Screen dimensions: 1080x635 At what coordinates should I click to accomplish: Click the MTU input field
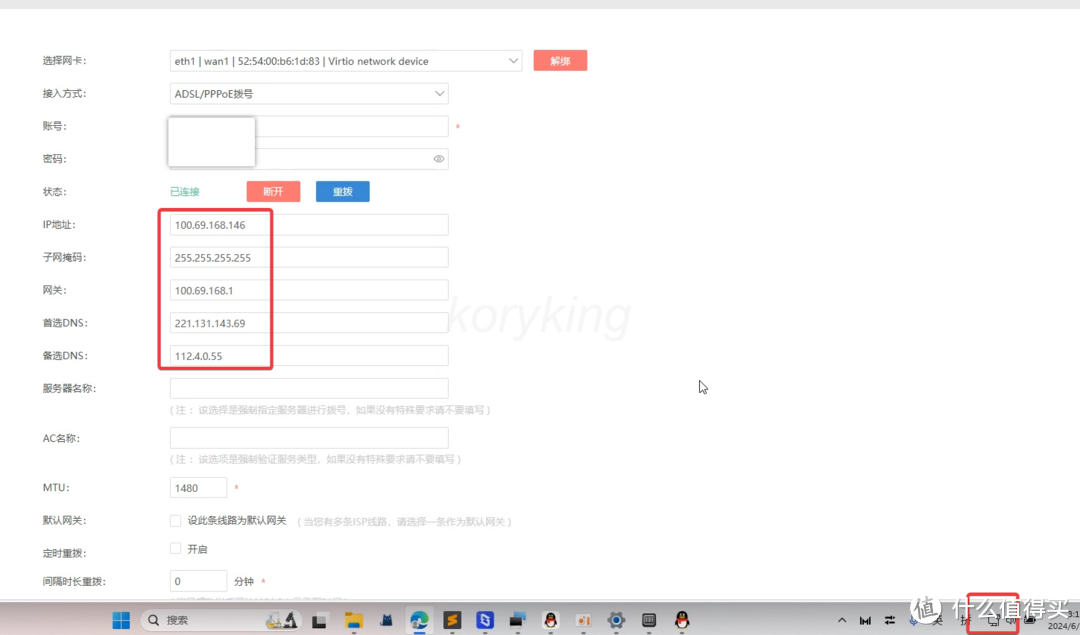tap(198, 488)
